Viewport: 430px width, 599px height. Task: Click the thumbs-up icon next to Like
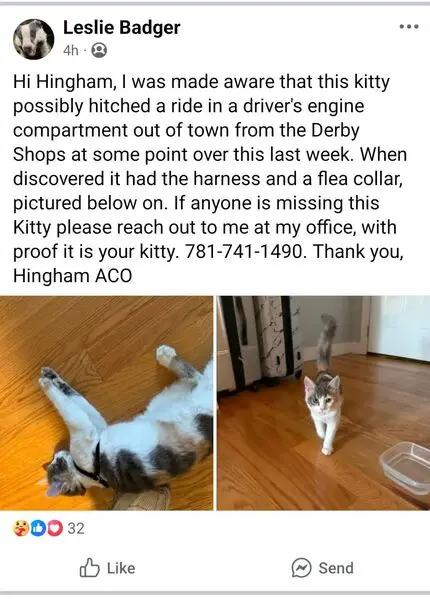point(89,568)
